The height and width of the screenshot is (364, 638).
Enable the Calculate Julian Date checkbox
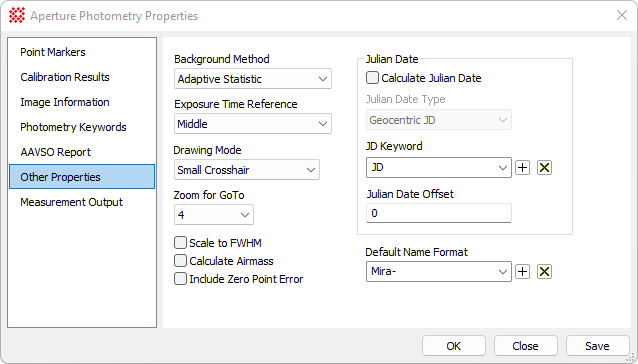coord(372,78)
